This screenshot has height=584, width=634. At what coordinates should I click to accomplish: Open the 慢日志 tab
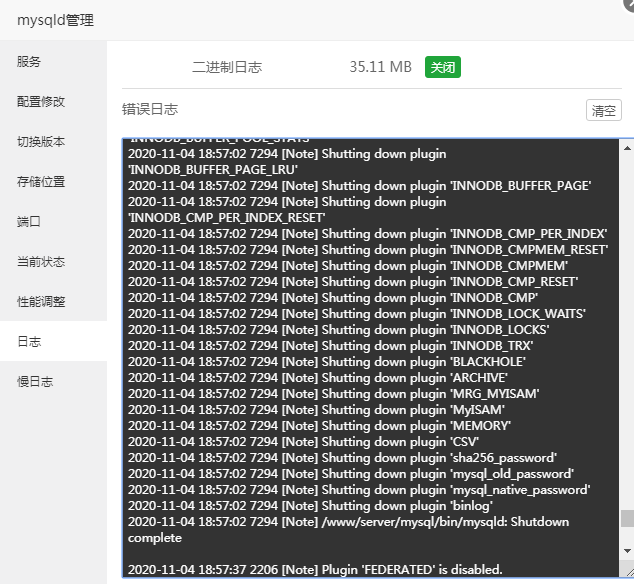click(x=53, y=381)
